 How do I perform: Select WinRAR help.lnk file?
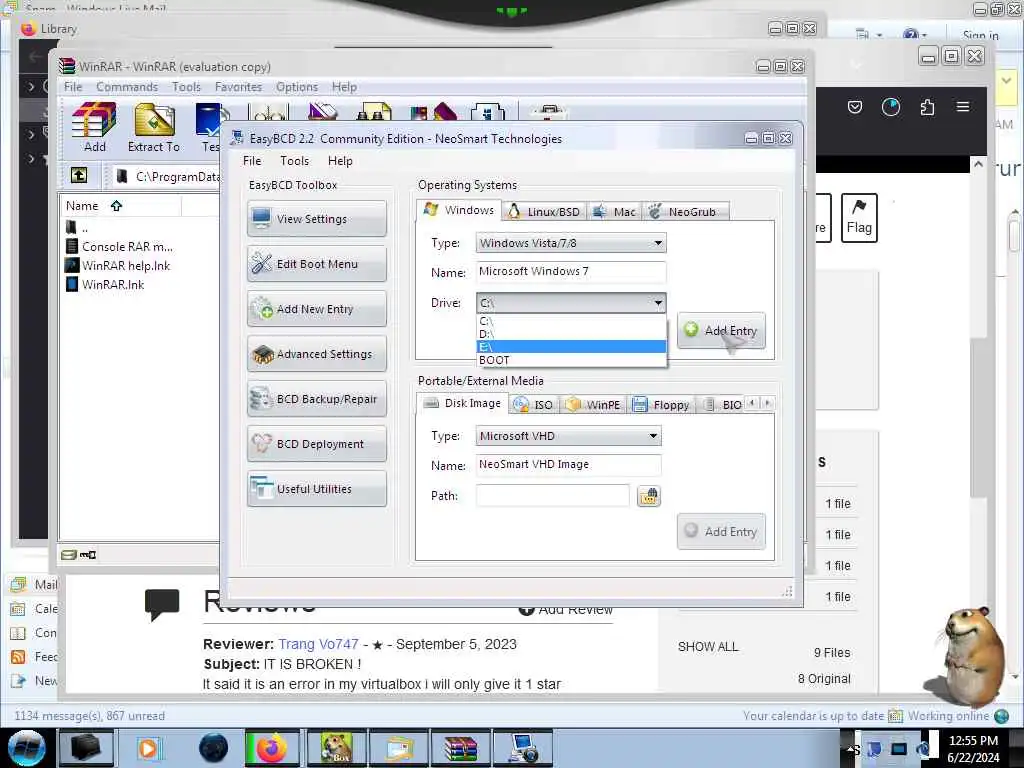[118, 266]
